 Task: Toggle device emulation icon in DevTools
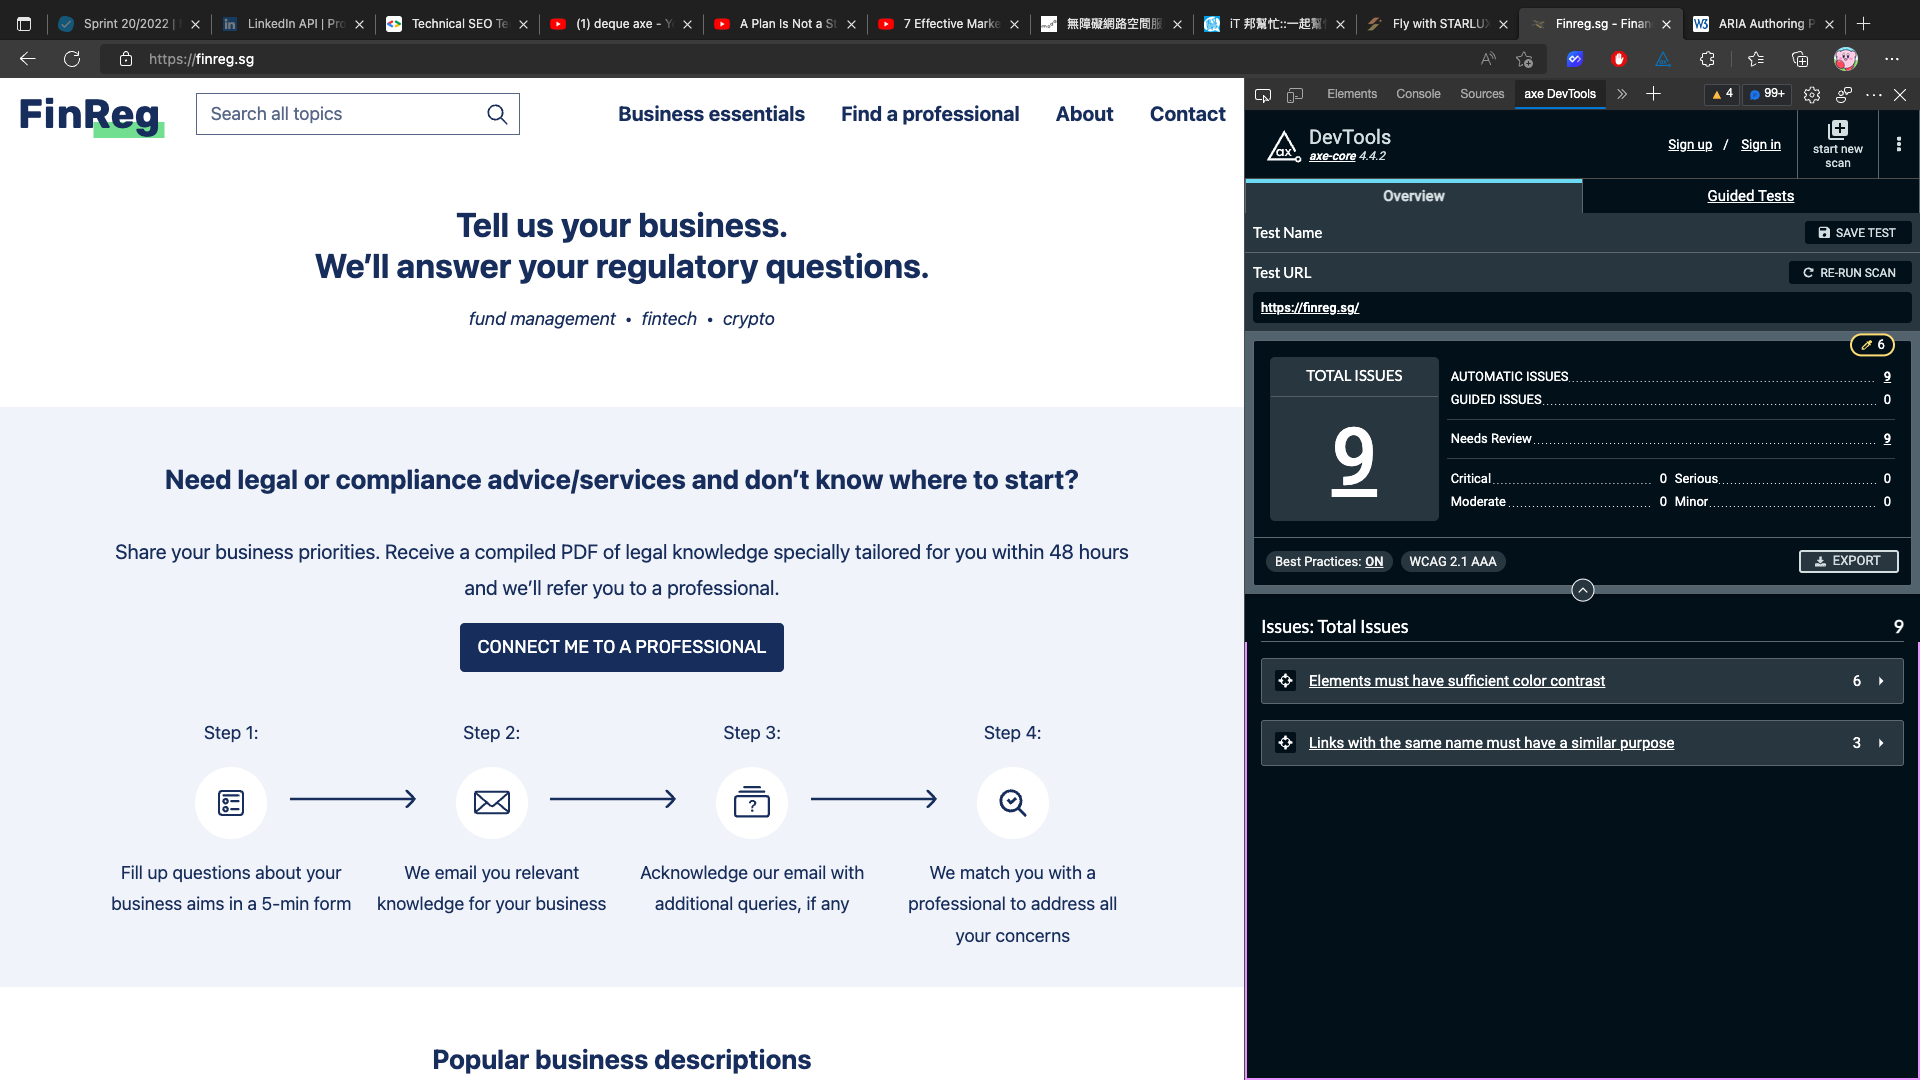pyautogui.click(x=1295, y=95)
